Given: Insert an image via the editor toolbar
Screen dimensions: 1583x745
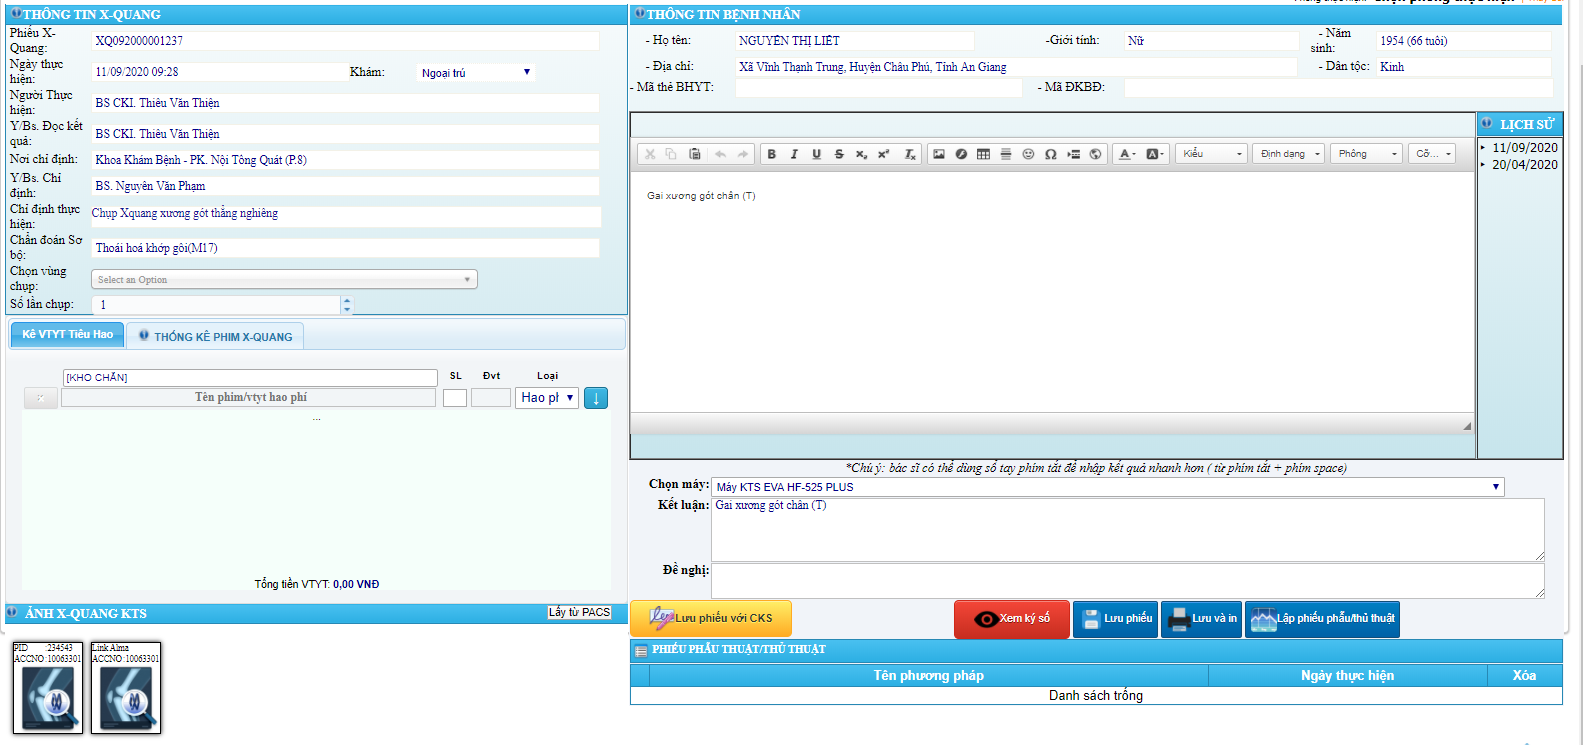Looking at the screenshot, I should [938, 154].
